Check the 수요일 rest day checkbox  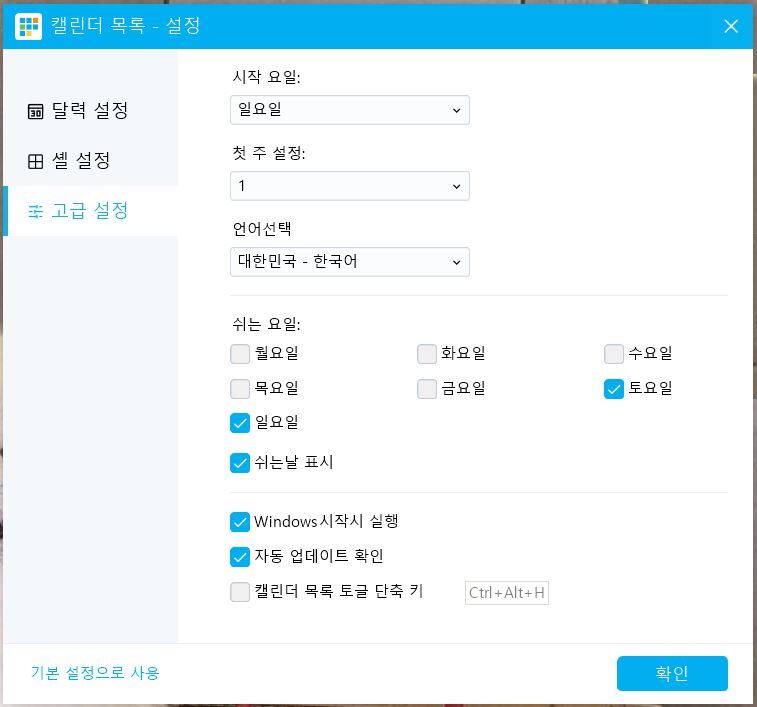click(x=614, y=354)
